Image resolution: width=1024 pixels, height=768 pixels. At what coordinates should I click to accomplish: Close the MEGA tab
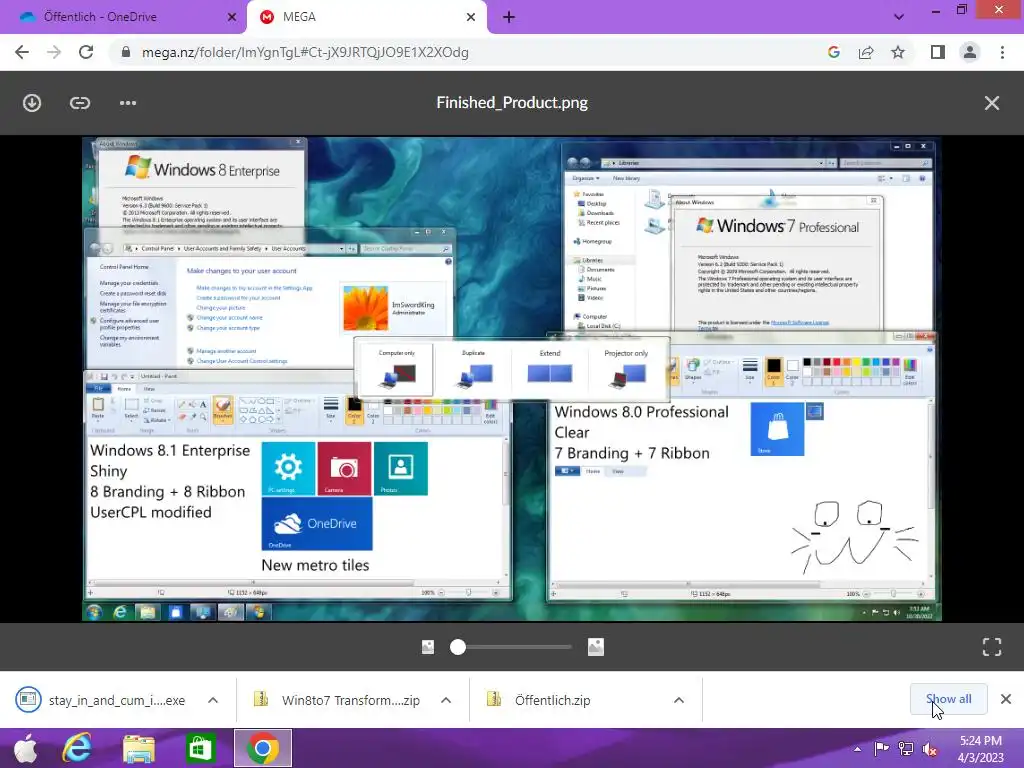pos(471,17)
